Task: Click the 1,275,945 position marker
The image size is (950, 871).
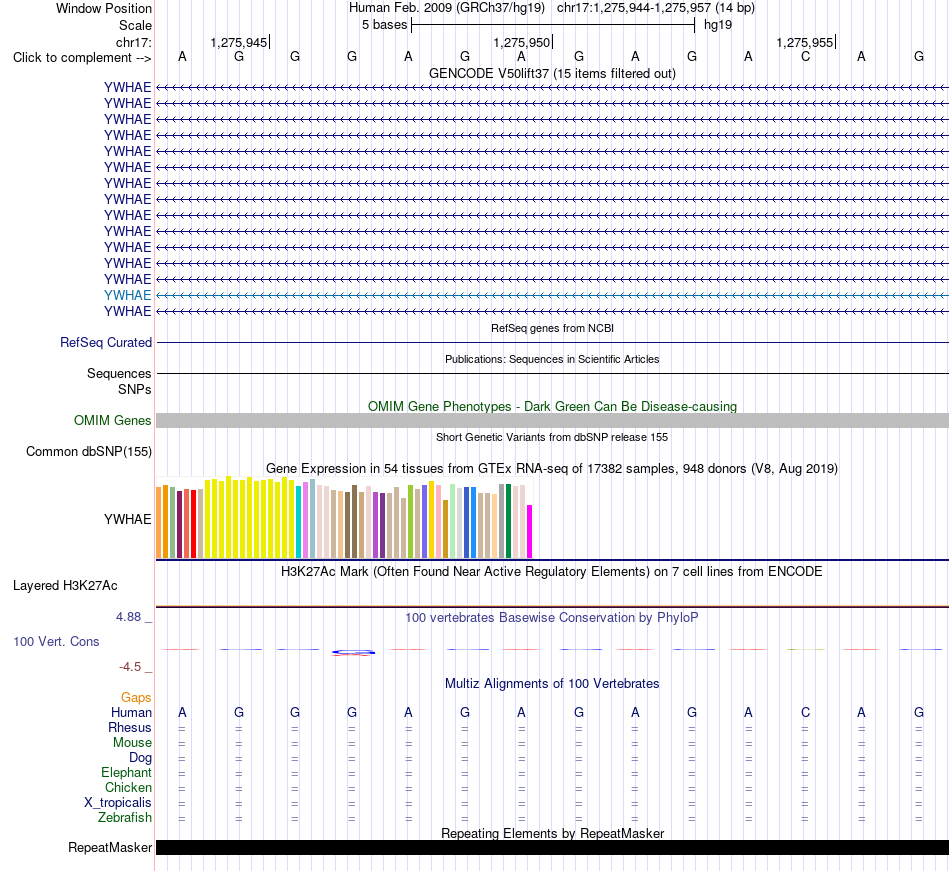Action: [x=240, y=42]
